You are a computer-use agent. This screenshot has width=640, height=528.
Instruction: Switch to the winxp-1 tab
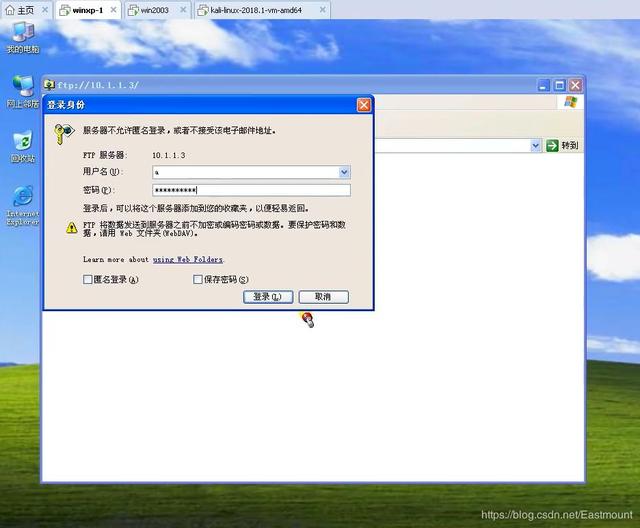pos(88,10)
